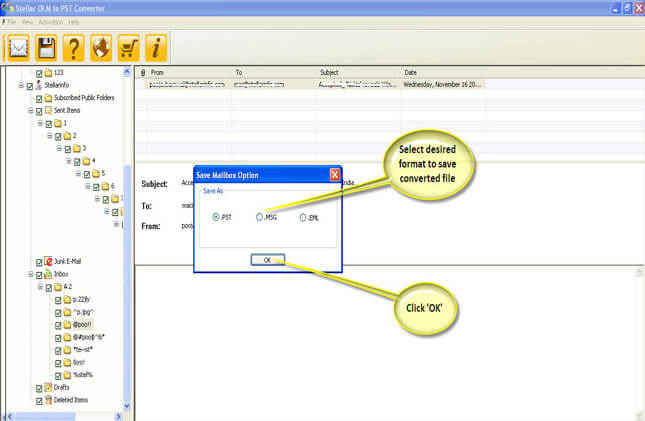Image resolution: width=645 pixels, height=421 pixels.
Task: Click the StellarInfo user profile icon
Action: point(39,85)
